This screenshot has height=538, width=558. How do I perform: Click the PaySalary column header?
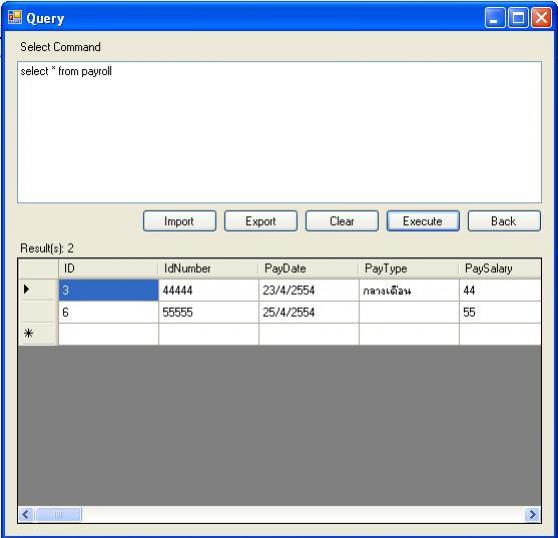coord(500,268)
